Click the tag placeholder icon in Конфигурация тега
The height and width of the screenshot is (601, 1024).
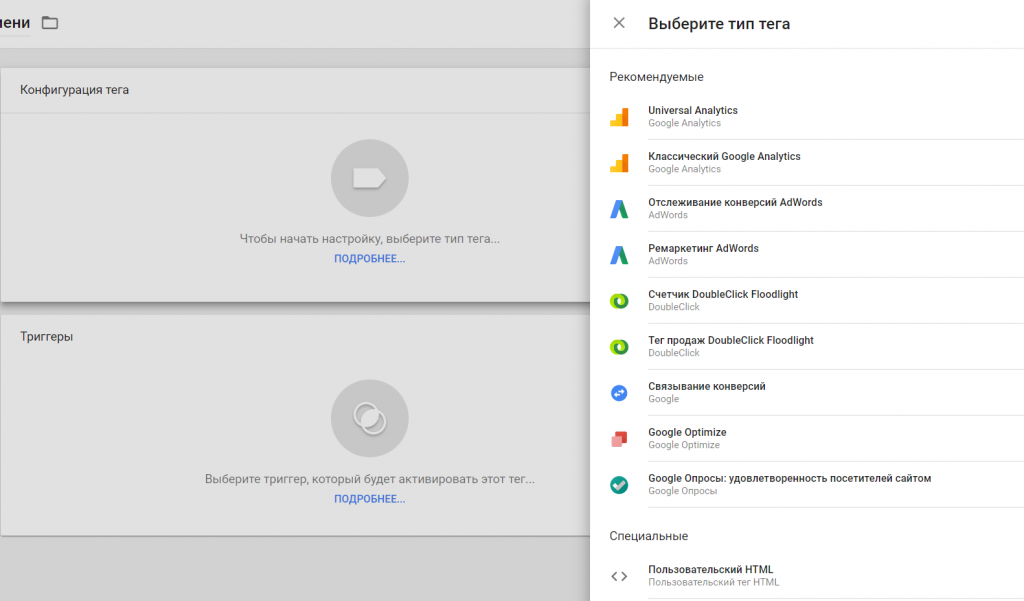(370, 178)
